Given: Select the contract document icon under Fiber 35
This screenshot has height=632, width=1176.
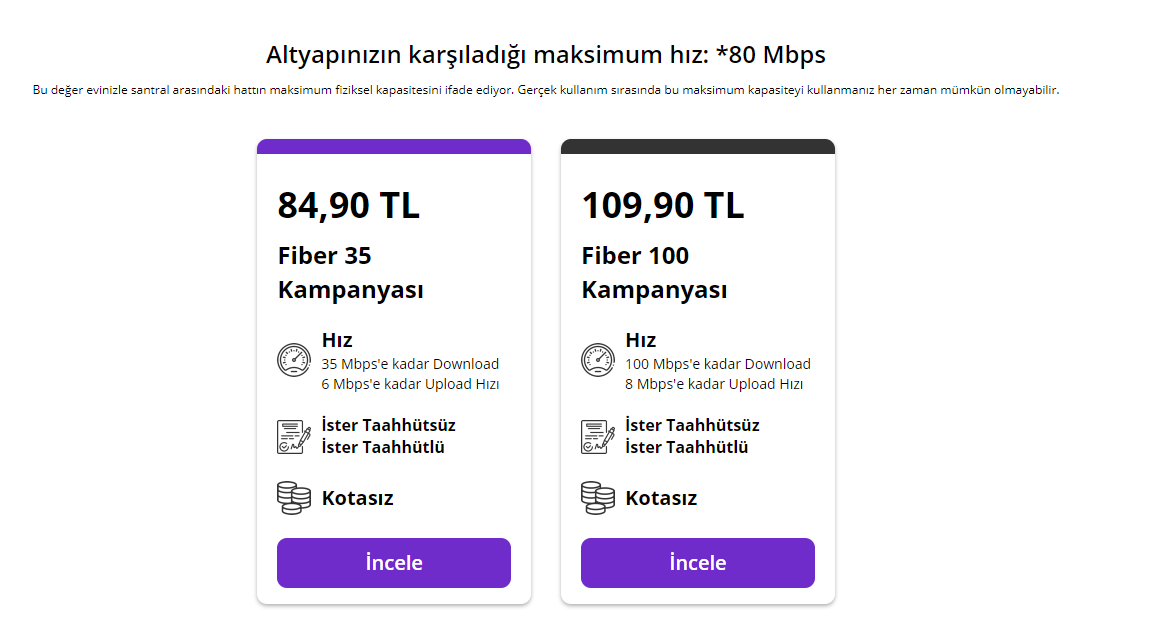Looking at the screenshot, I should click(294, 436).
